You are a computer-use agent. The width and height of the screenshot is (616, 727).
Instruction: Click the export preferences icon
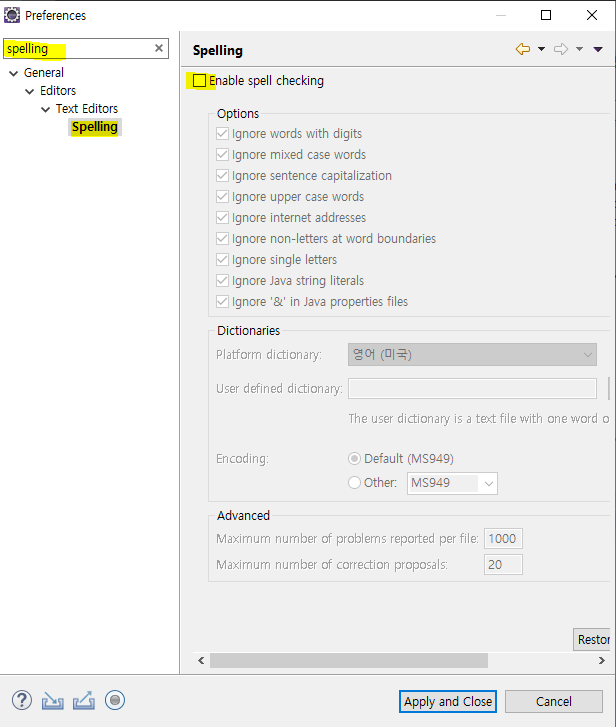click(84, 701)
